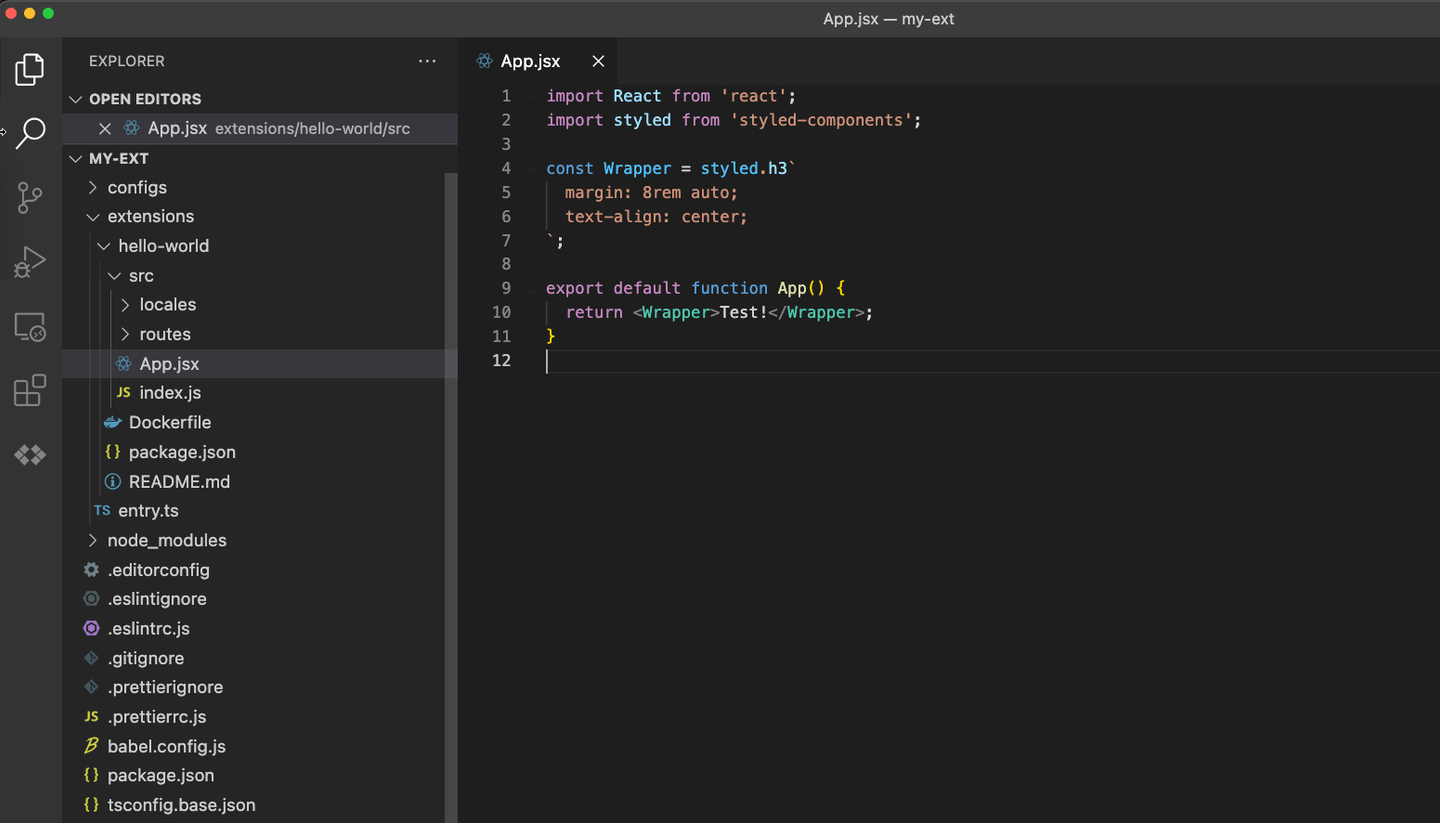The image size is (1440, 823).
Task: Open the Search view in the activity bar
Action: 29,133
